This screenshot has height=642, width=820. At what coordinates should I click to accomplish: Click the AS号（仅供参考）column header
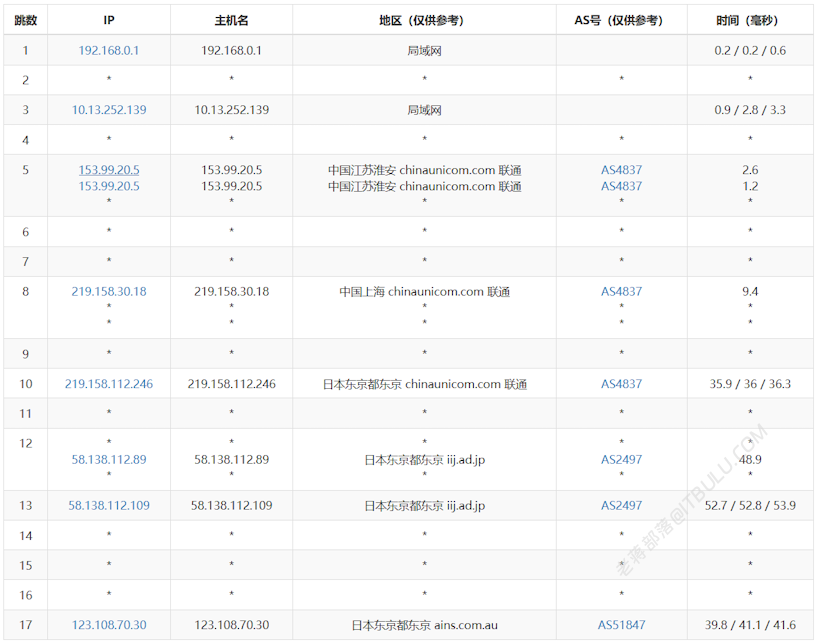[621, 20]
